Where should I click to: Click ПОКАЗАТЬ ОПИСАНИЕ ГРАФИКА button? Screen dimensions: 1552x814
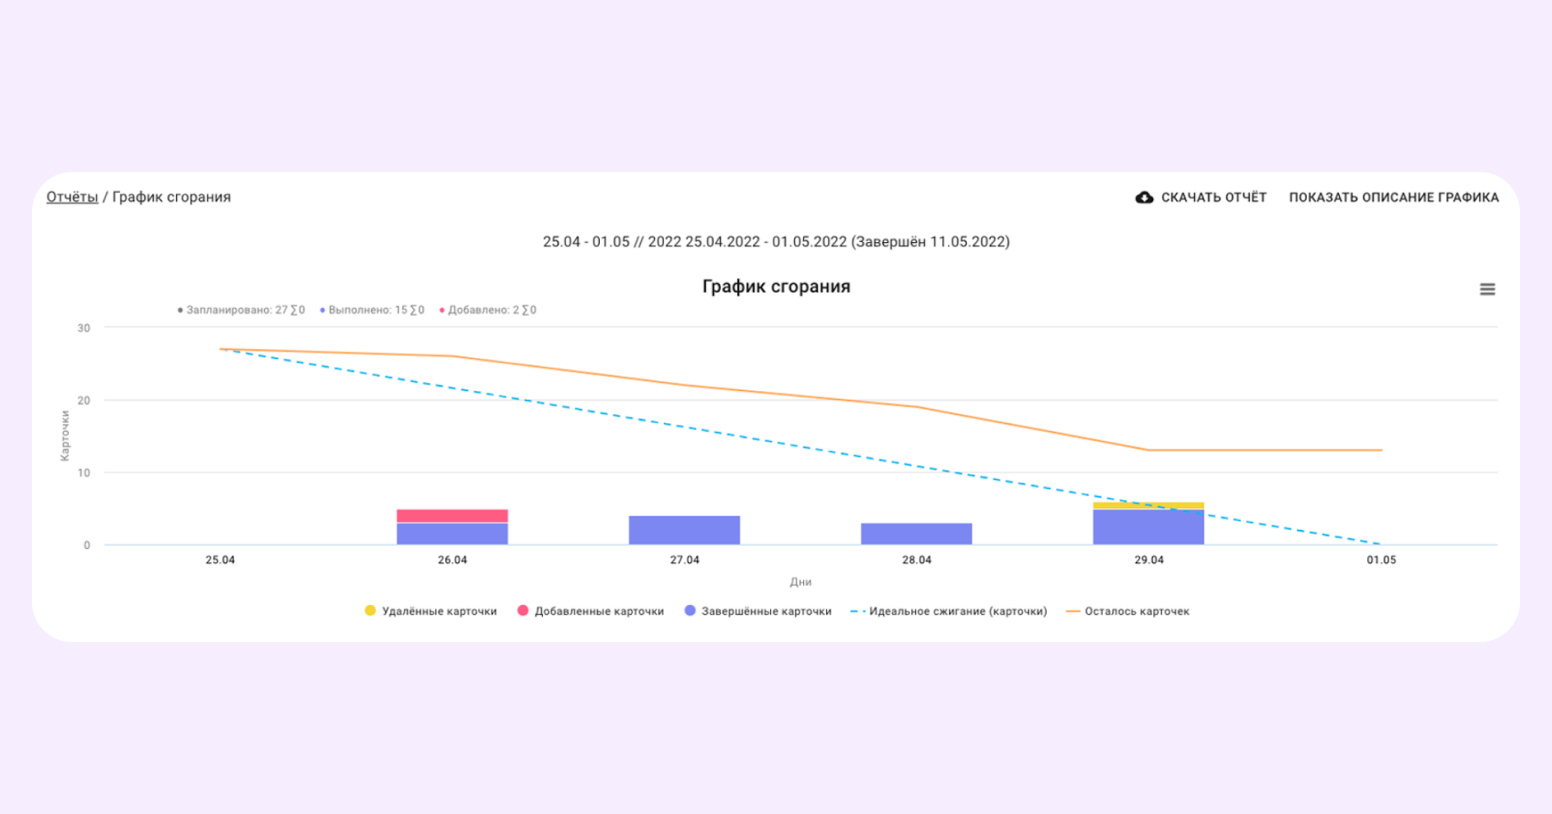[x=1393, y=197]
